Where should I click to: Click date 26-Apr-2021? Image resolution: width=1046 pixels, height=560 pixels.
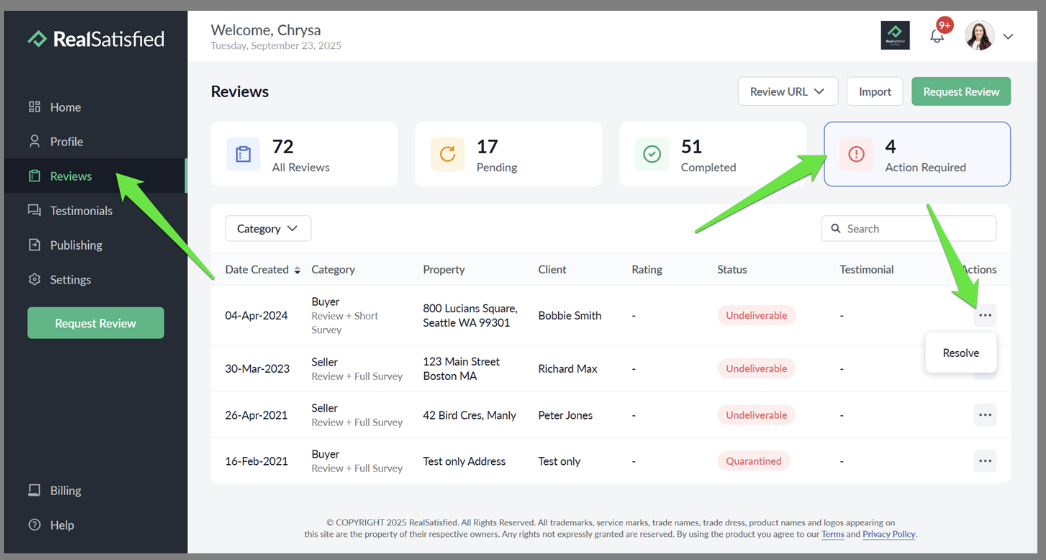[256, 415]
